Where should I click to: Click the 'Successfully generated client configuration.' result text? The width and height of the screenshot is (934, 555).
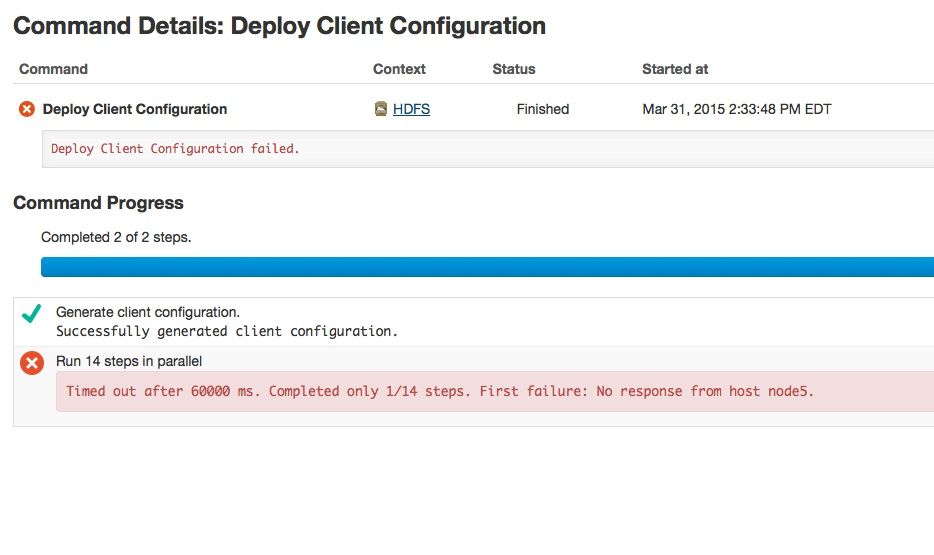[227, 331]
